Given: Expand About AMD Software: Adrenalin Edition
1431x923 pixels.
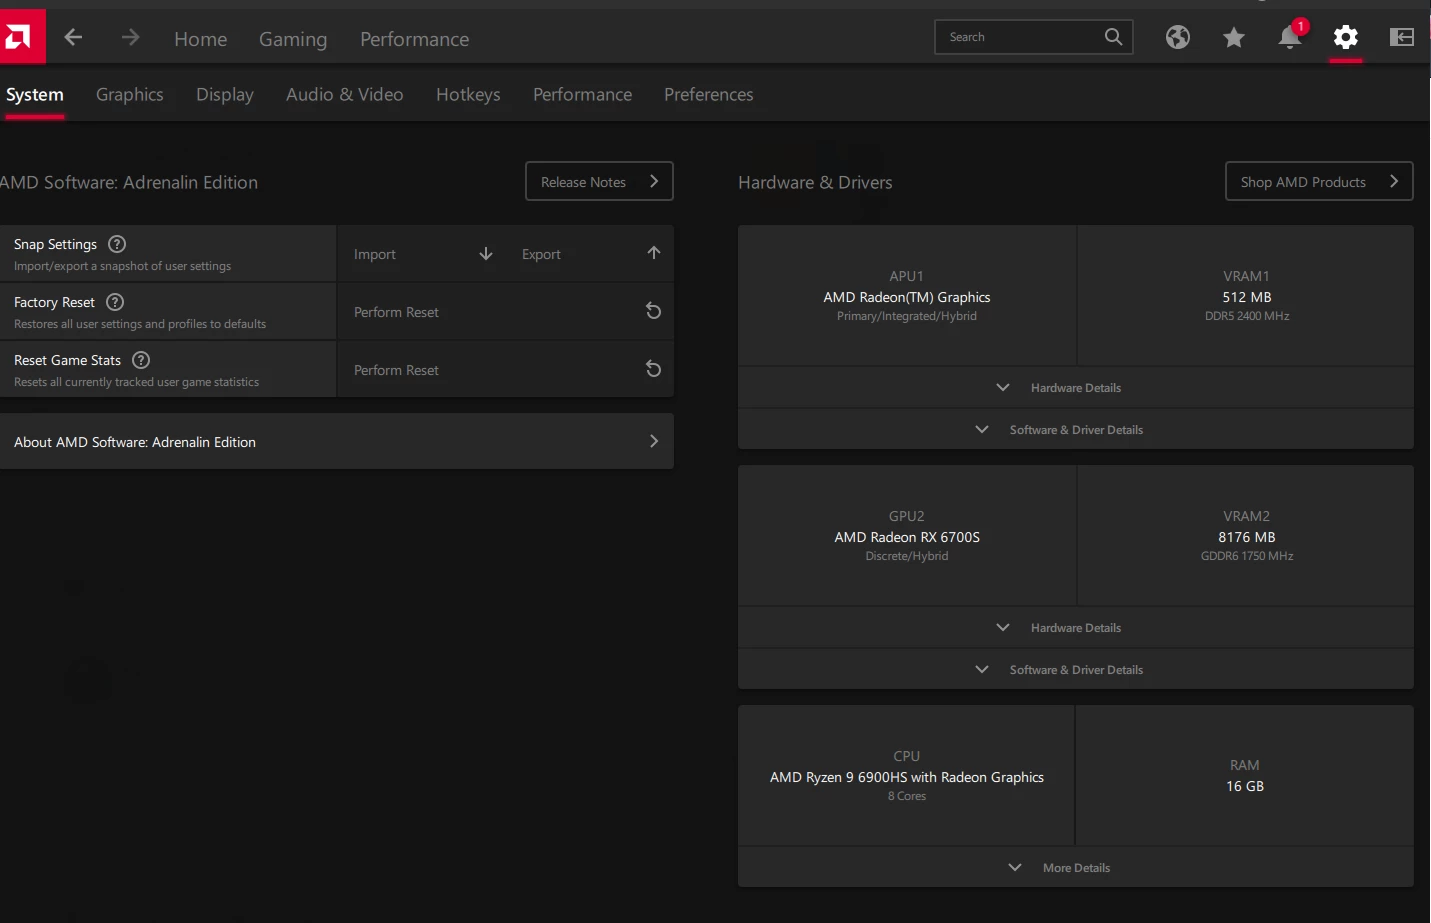Looking at the screenshot, I should [336, 441].
